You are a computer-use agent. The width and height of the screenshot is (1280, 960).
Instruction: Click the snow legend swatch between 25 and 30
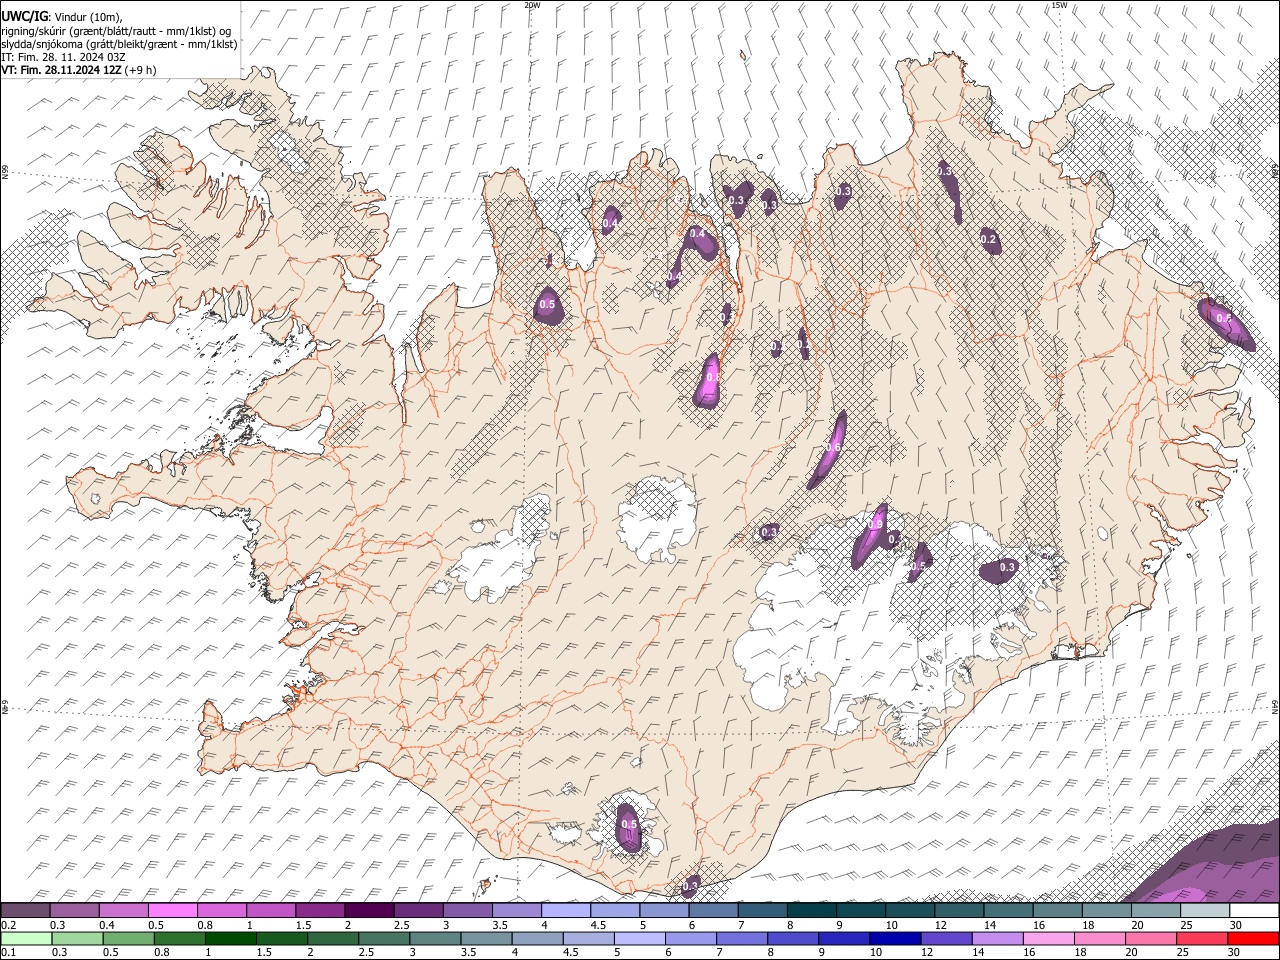[1206, 911]
